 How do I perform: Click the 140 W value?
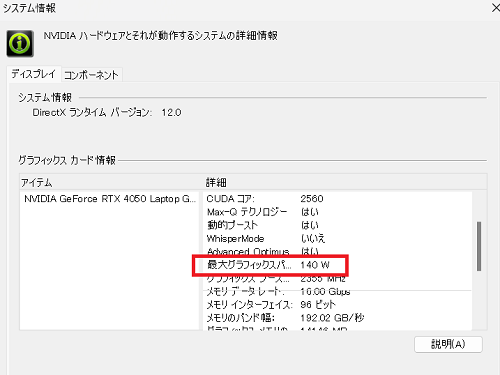click(x=315, y=265)
